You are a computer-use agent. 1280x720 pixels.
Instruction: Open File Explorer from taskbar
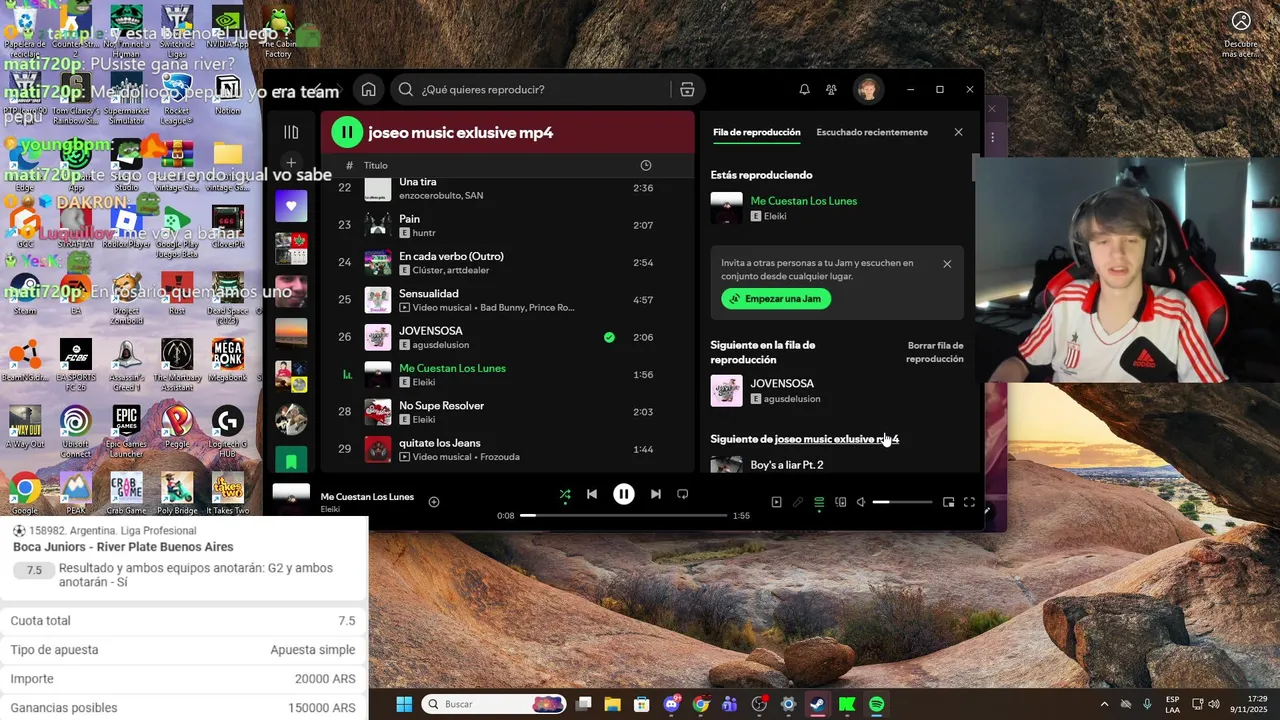pos(613,704)
